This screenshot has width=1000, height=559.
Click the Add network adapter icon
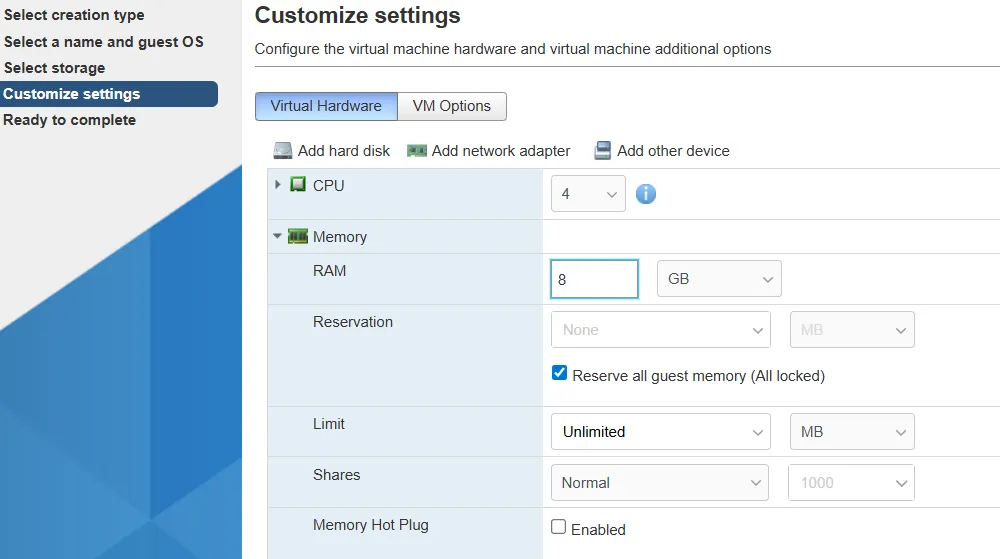pos(417,151)
